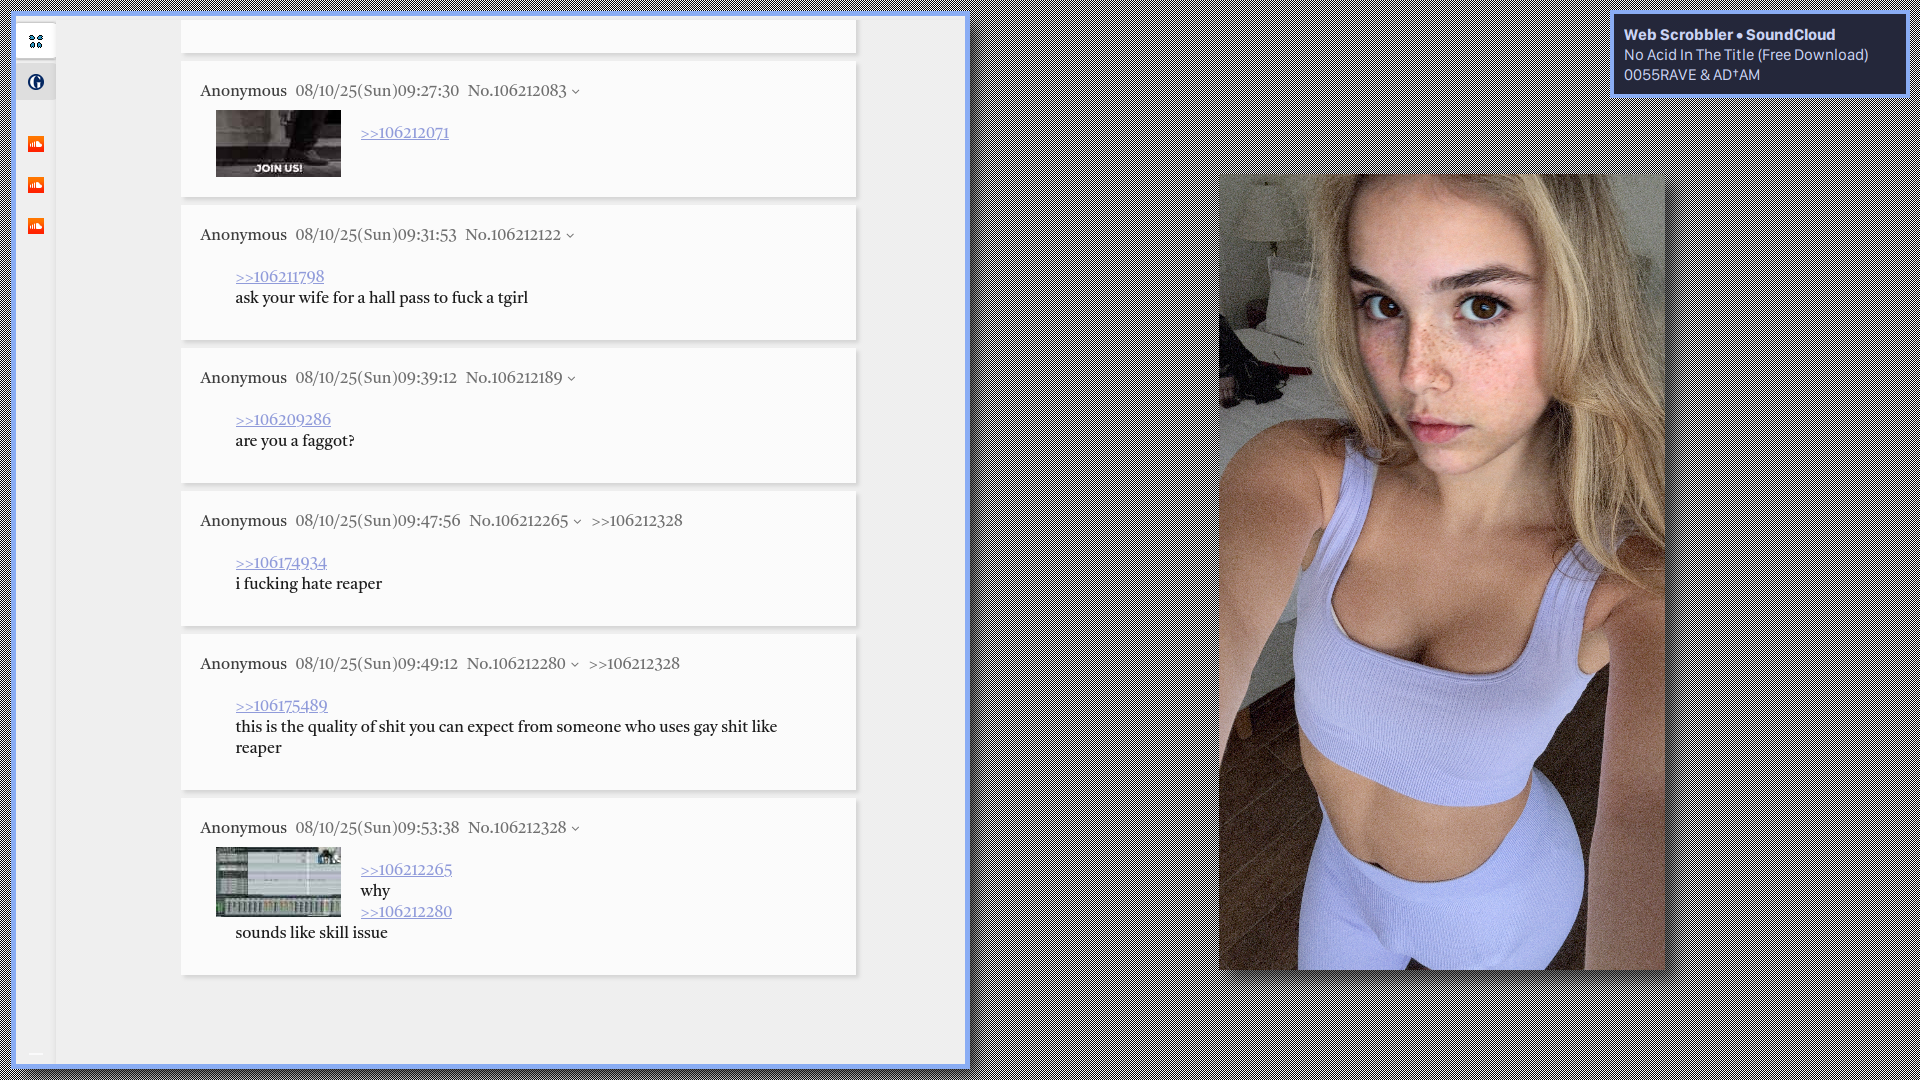Click 'Anonymous' name on post 106212083
Screen dimensions: 1920x1080
[243, 90]
